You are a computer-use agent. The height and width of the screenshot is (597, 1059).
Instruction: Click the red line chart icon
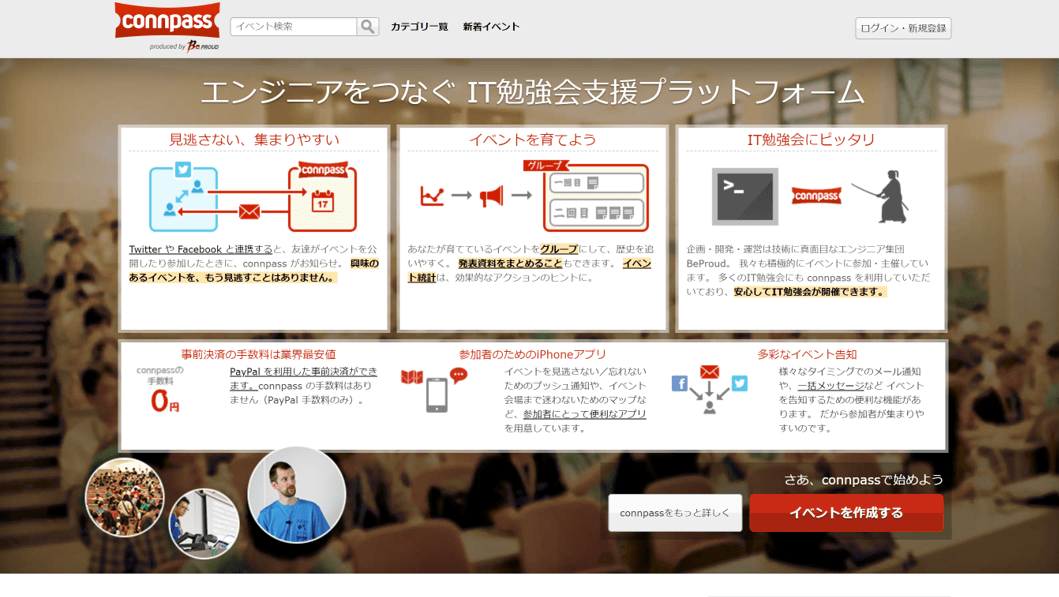(x=432, y=196)
